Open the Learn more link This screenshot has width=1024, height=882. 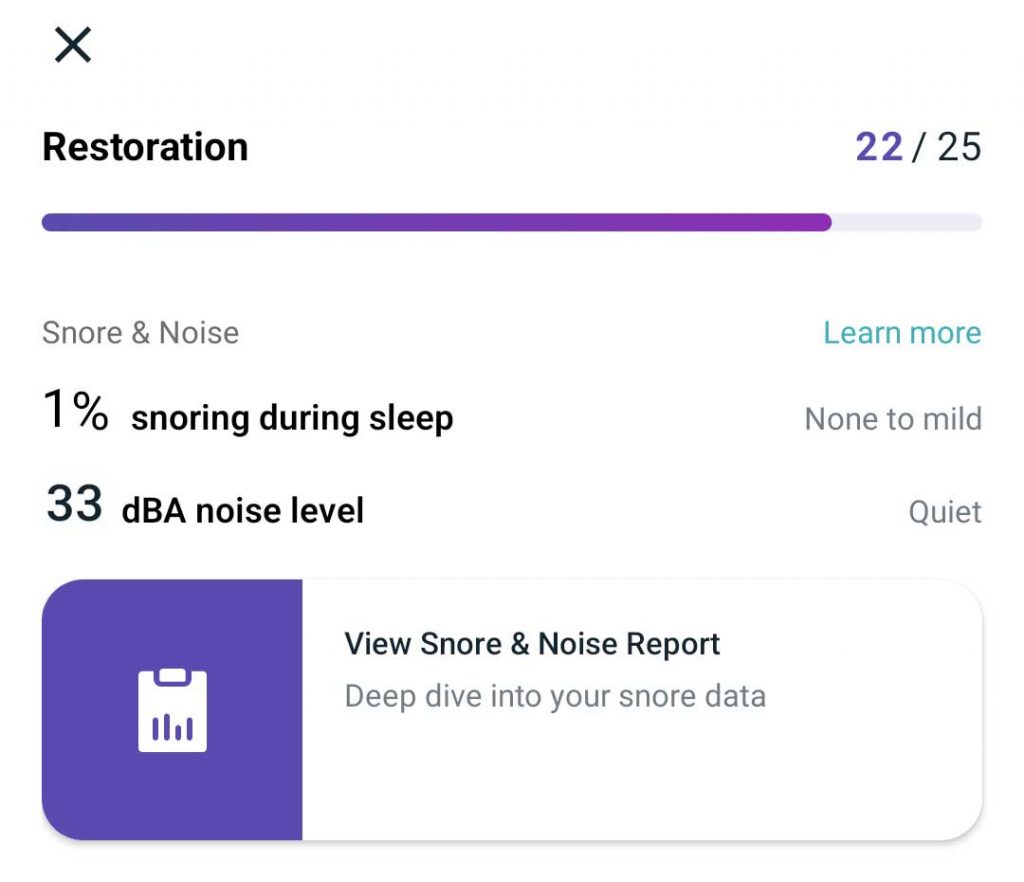pyautogui.click(x=901, y=333)
